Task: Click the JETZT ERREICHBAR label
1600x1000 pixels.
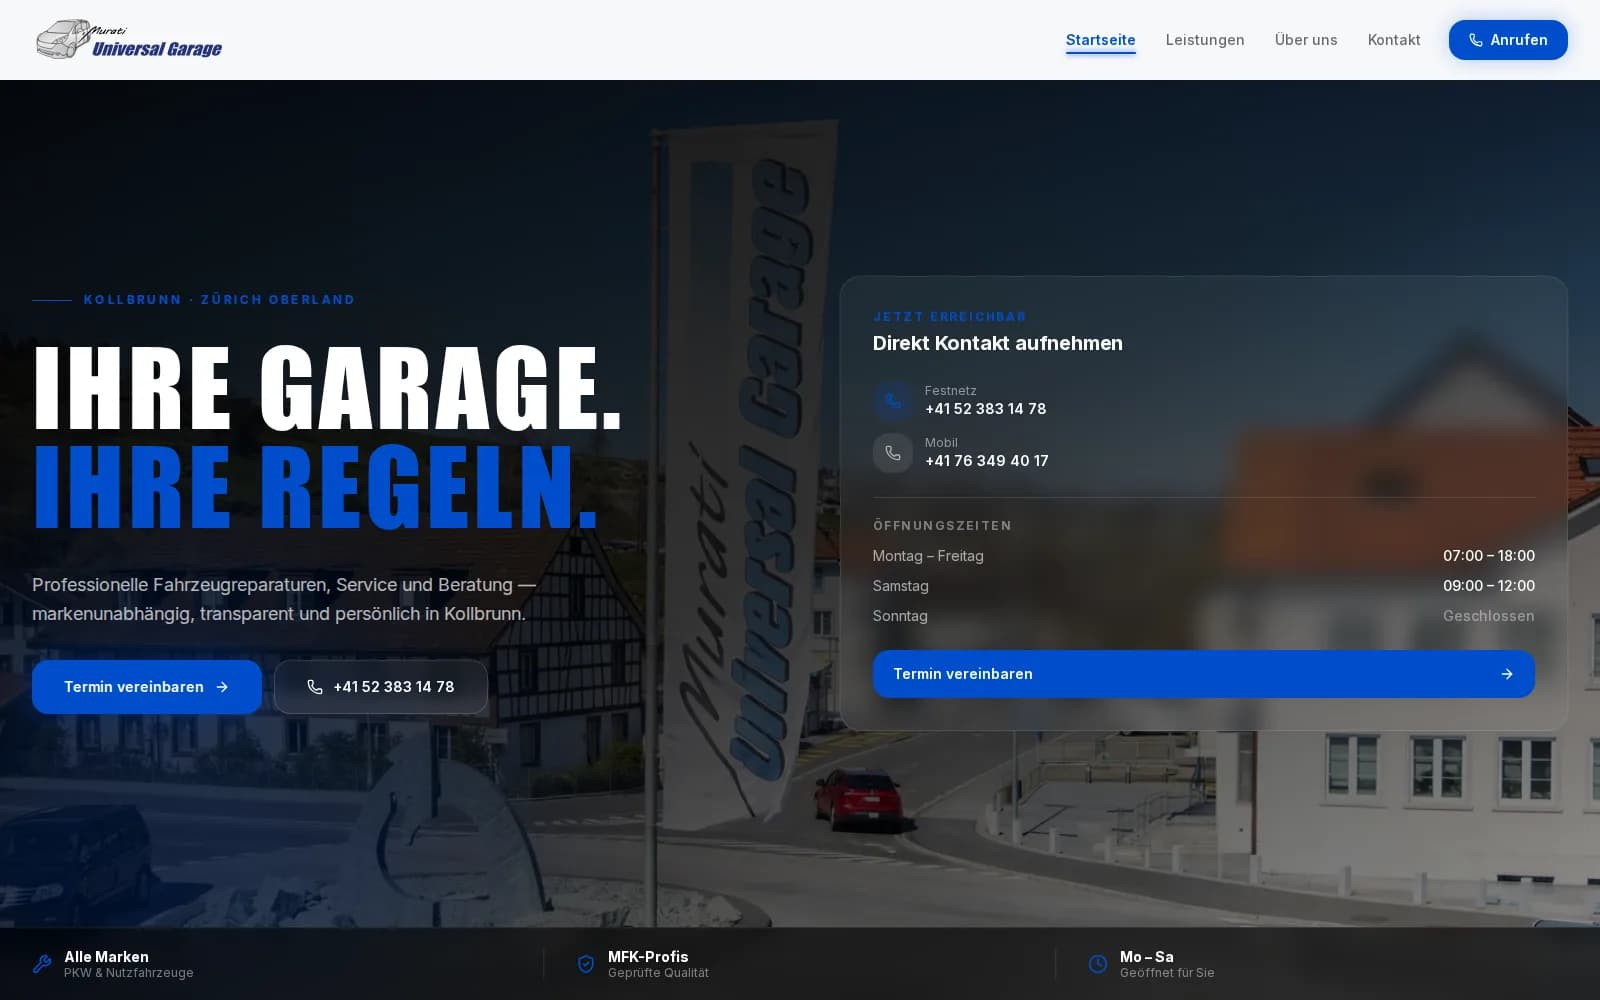Action: pyautogui.click(x=950, y=316)
